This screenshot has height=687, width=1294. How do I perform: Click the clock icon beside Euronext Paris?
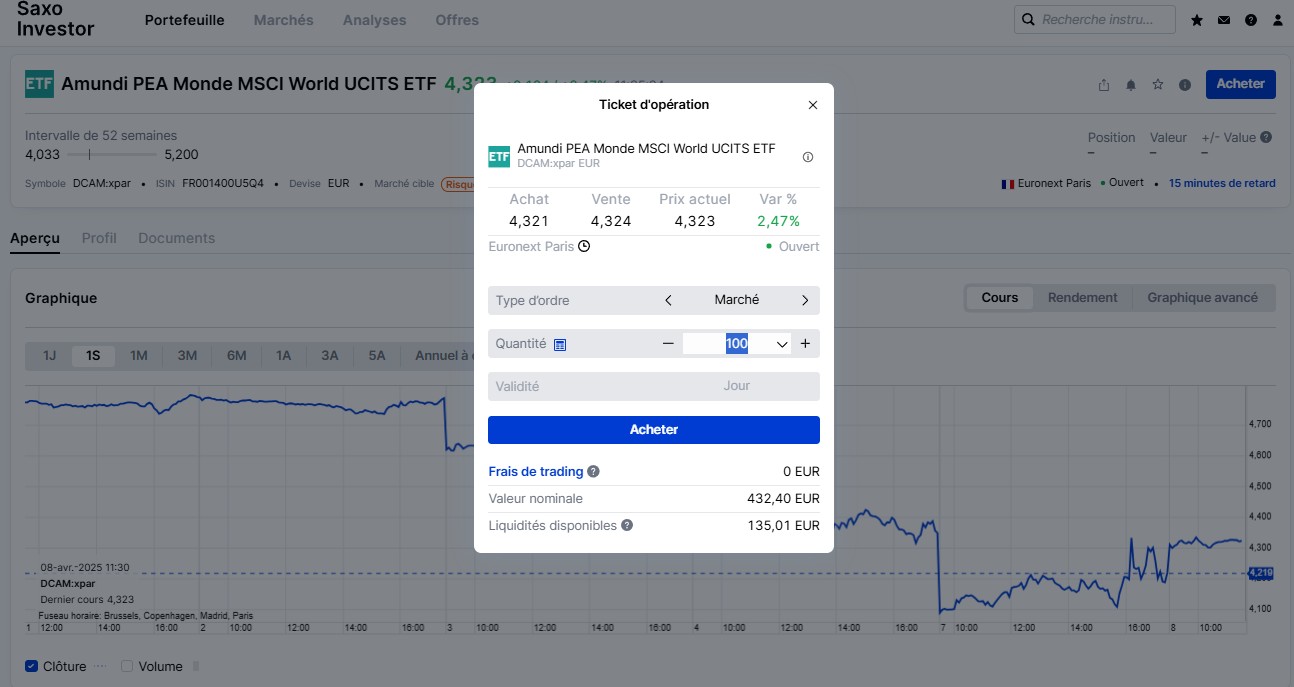584,246
